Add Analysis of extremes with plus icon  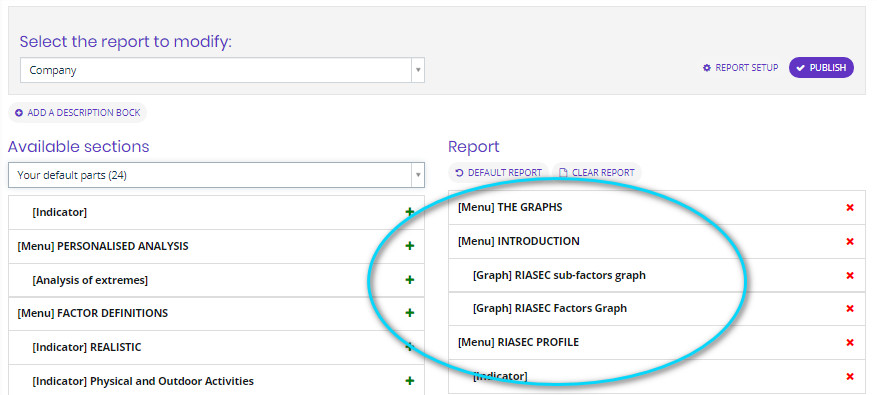pyautogui.click(x=409, y=280)
